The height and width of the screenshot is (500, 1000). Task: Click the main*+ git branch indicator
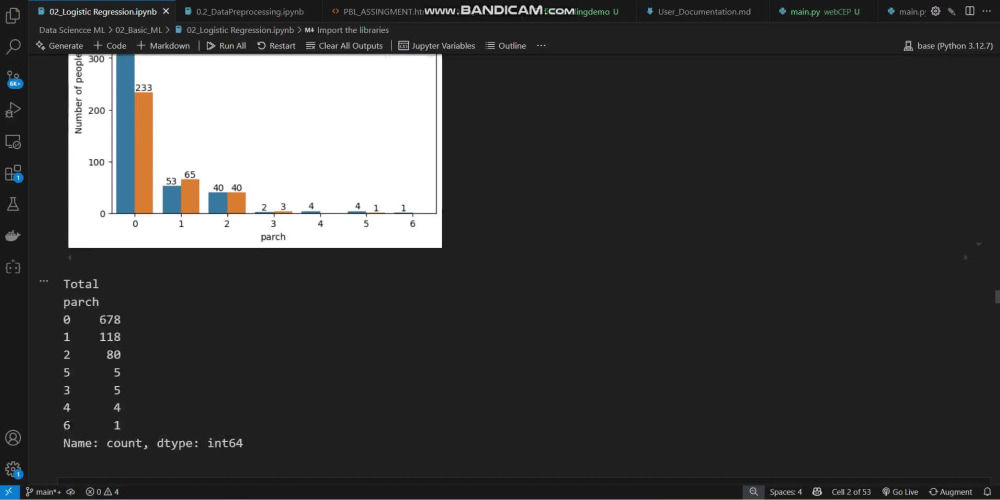point(45,492)
